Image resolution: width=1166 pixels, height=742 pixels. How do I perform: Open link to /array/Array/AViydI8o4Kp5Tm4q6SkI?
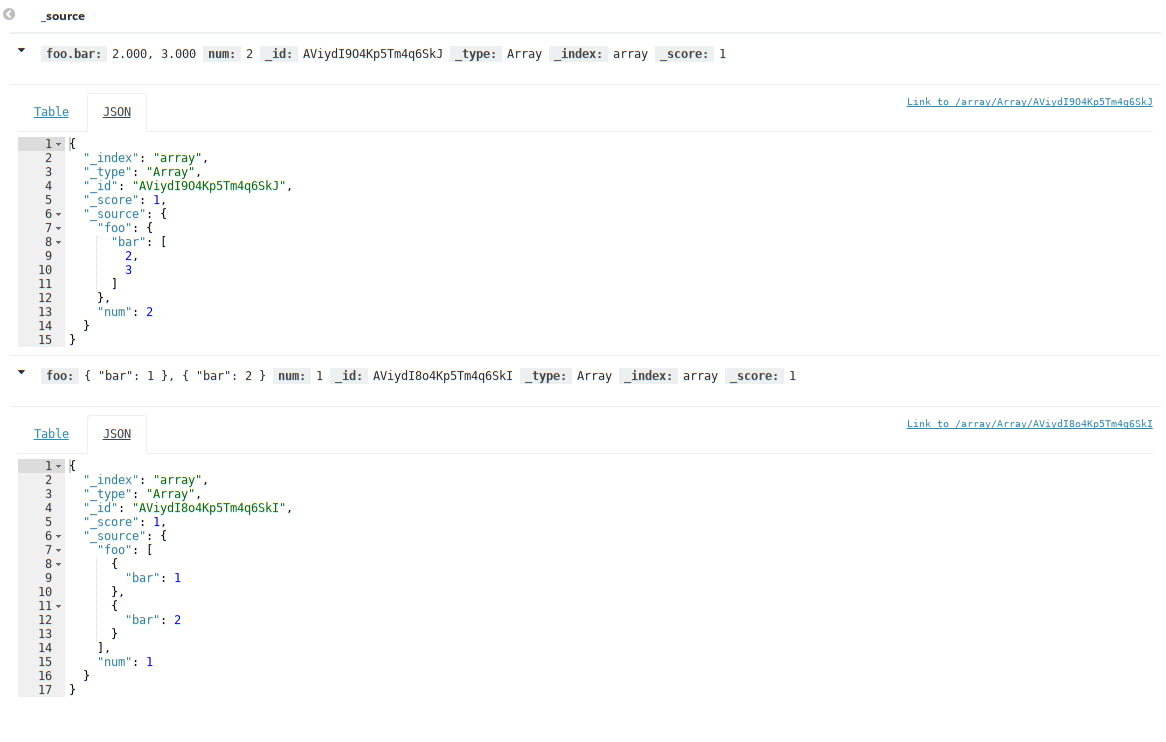[1029, 424]
